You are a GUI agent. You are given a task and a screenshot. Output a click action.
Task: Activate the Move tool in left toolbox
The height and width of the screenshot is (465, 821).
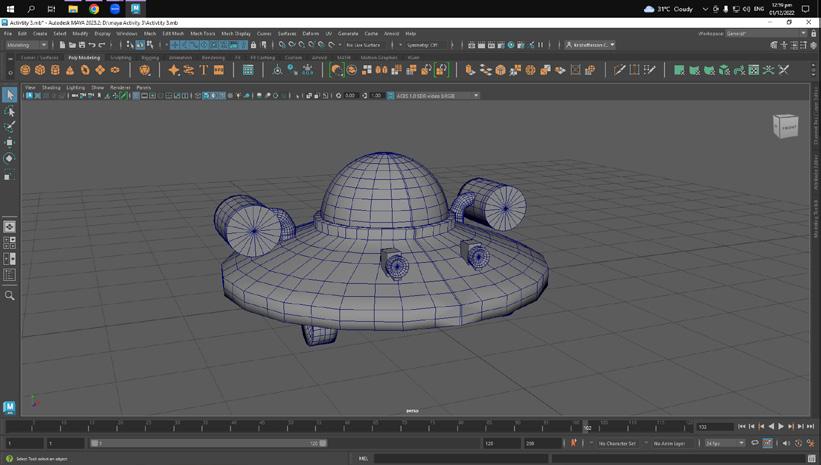click(10, 142)
